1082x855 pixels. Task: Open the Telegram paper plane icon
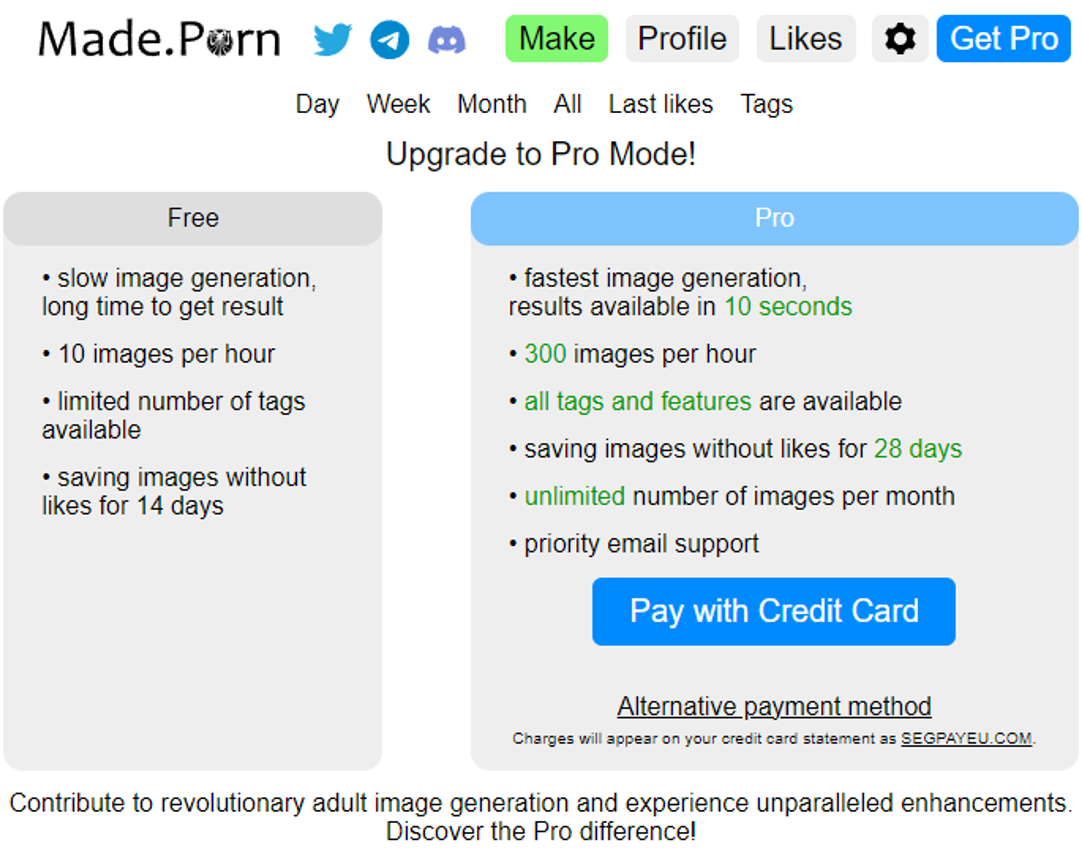tap(389, 39)
